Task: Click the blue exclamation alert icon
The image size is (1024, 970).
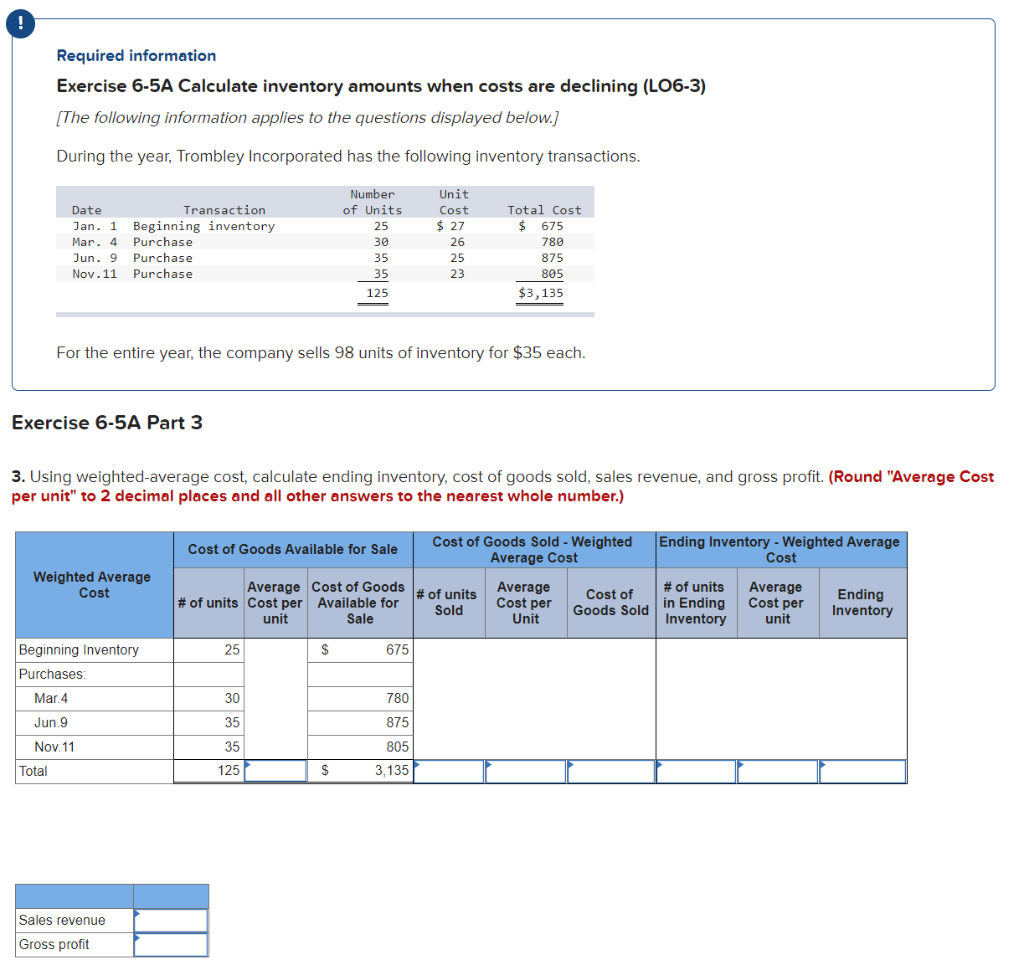Action: [x=20, y=23]
